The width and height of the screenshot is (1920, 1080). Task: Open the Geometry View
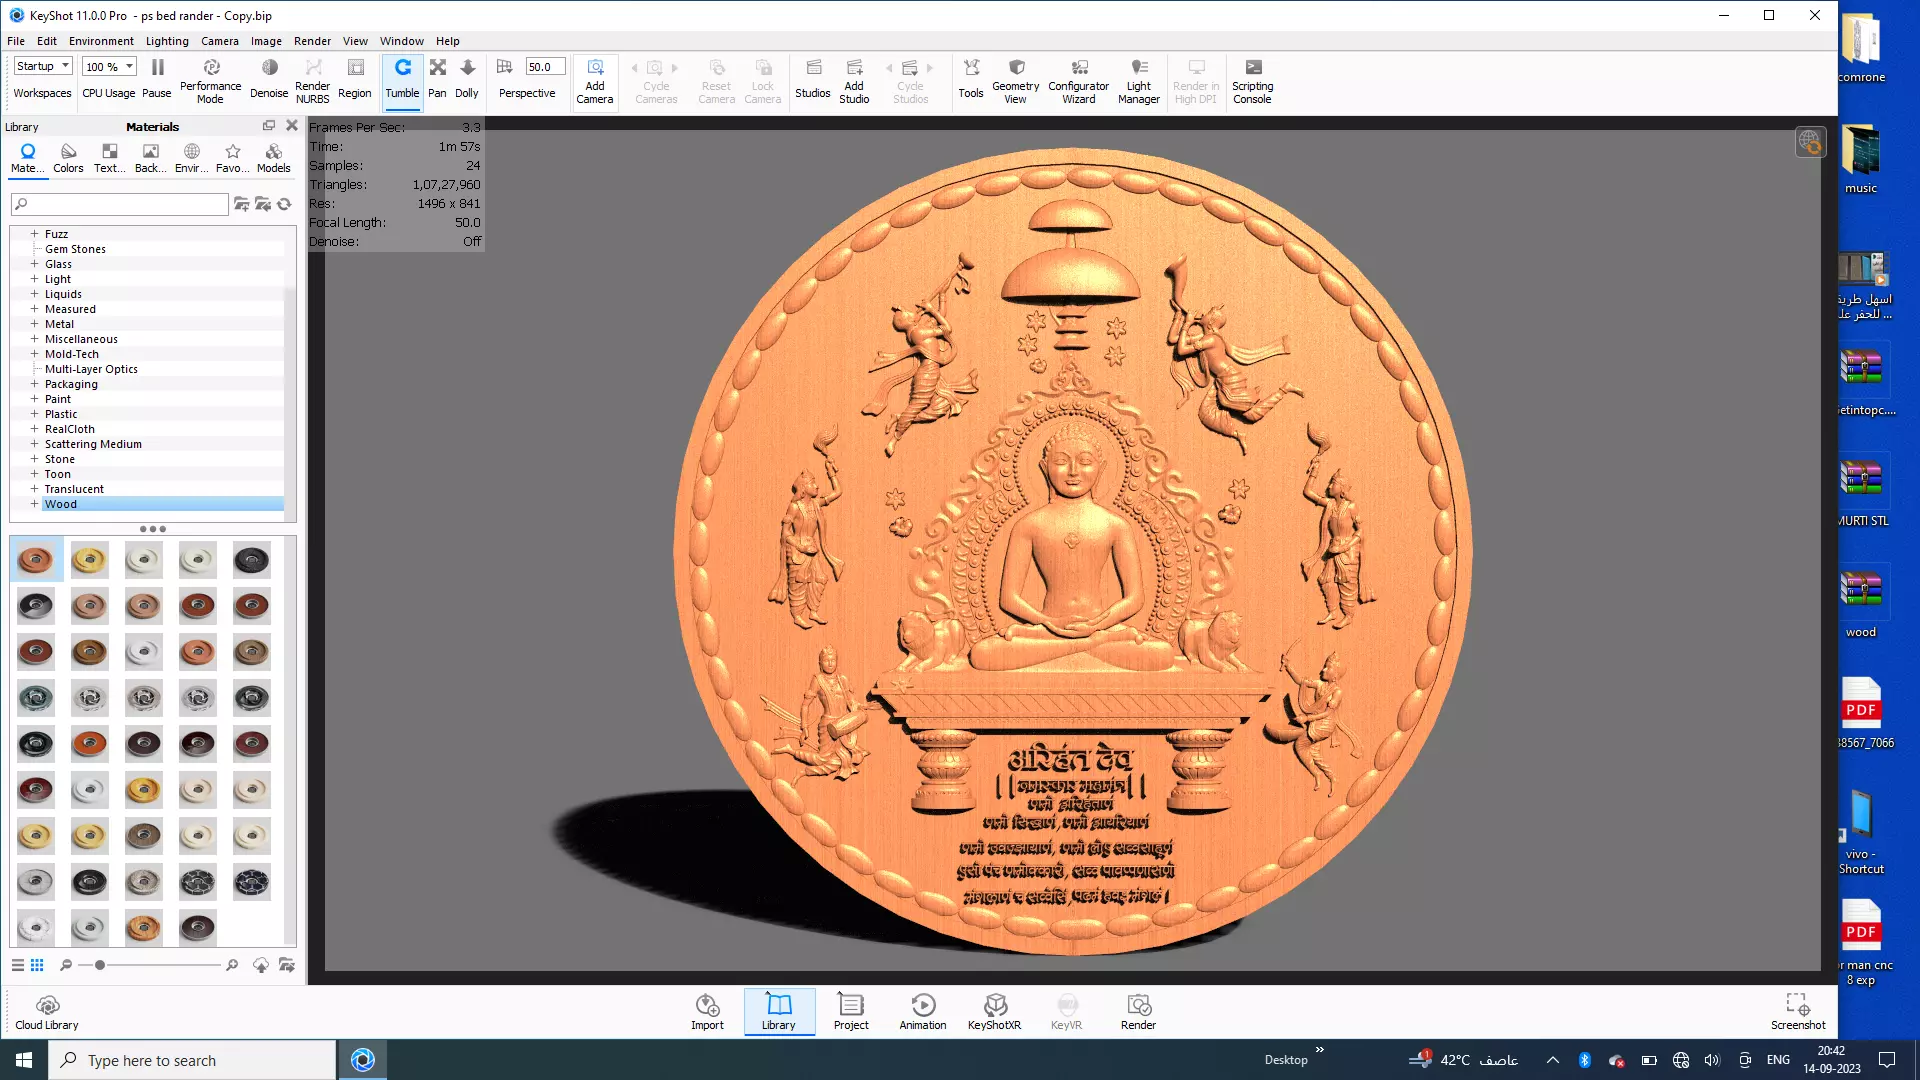click(1015, 79)
